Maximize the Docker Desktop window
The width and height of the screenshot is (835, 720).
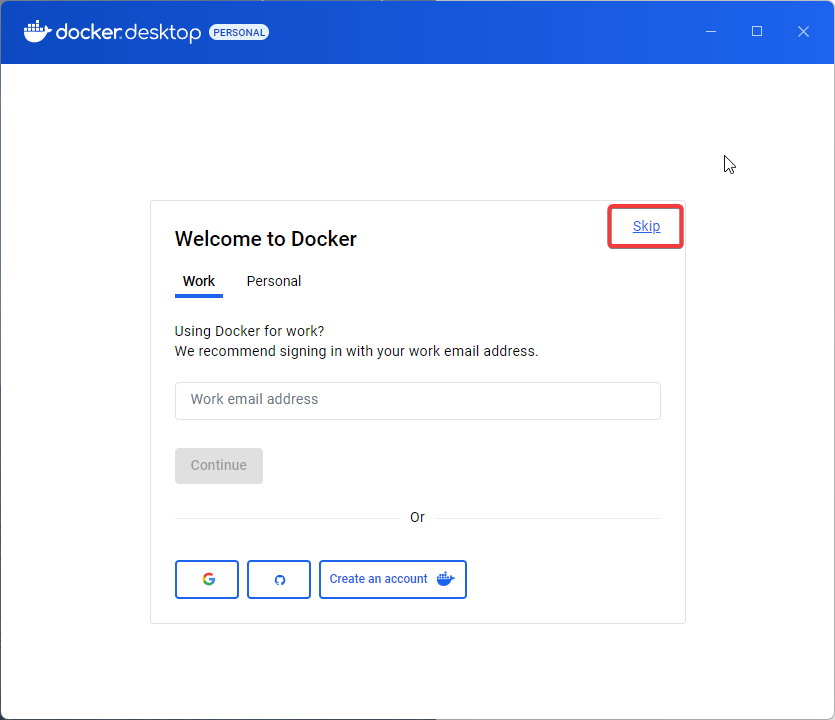tap(757, 31)
